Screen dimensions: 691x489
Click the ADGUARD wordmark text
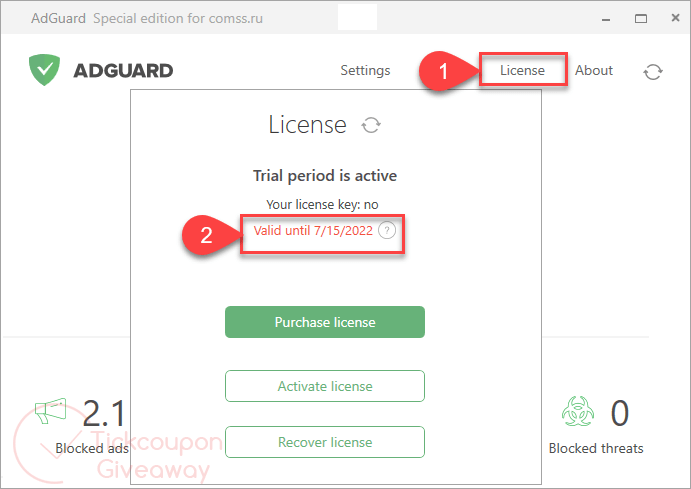tap(123, 71)
